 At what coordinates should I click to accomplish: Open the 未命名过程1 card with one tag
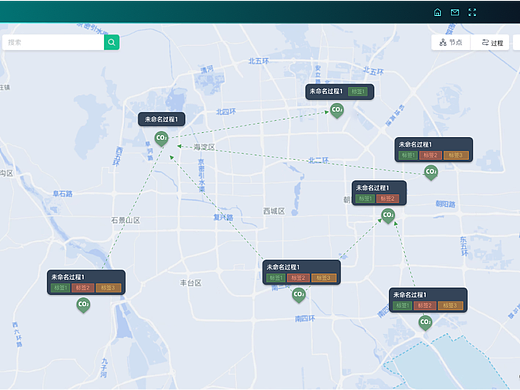(340, 91)
